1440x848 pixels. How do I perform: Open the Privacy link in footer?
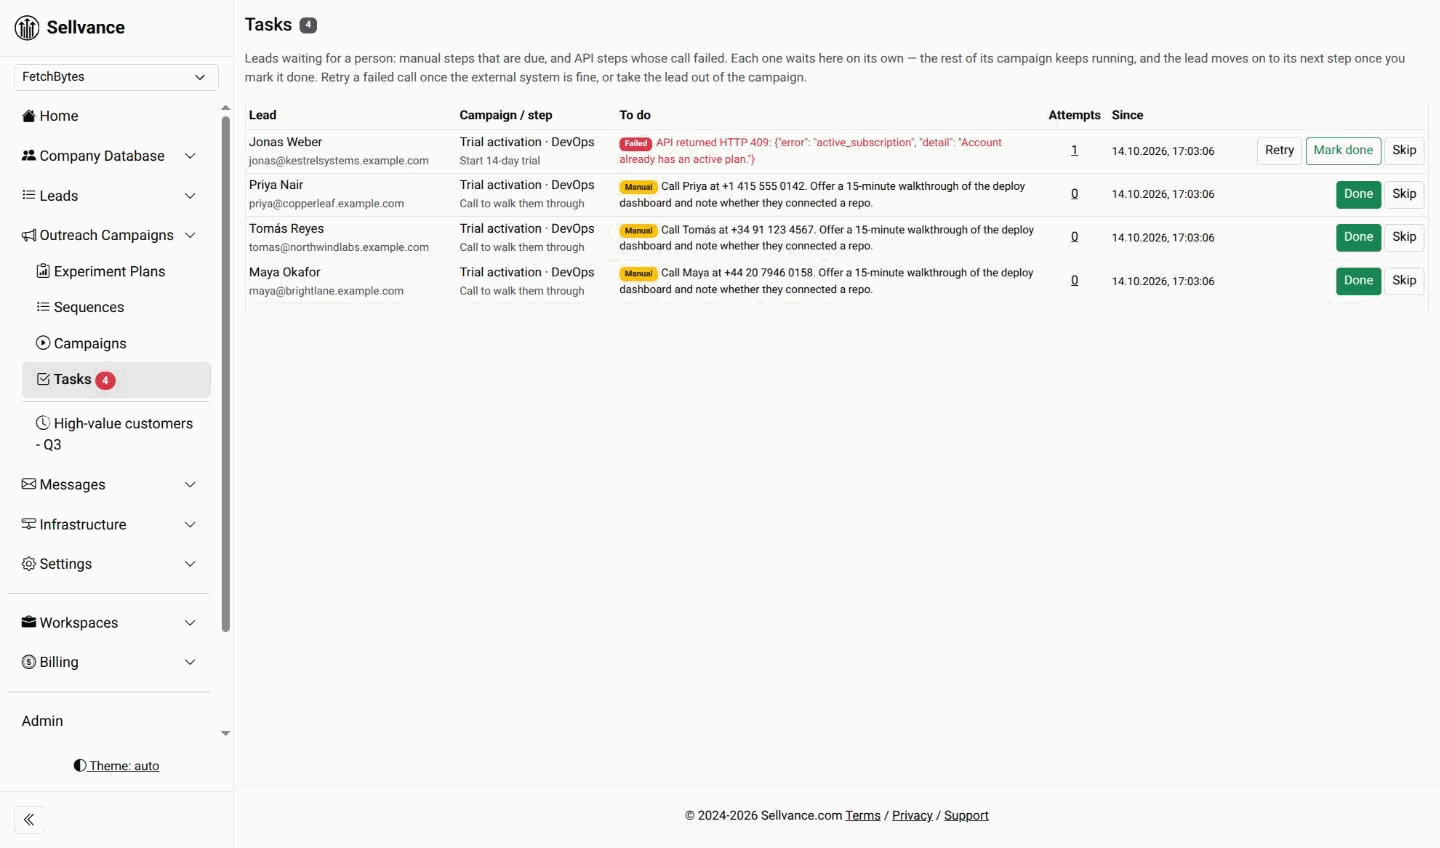coord(912,816)
